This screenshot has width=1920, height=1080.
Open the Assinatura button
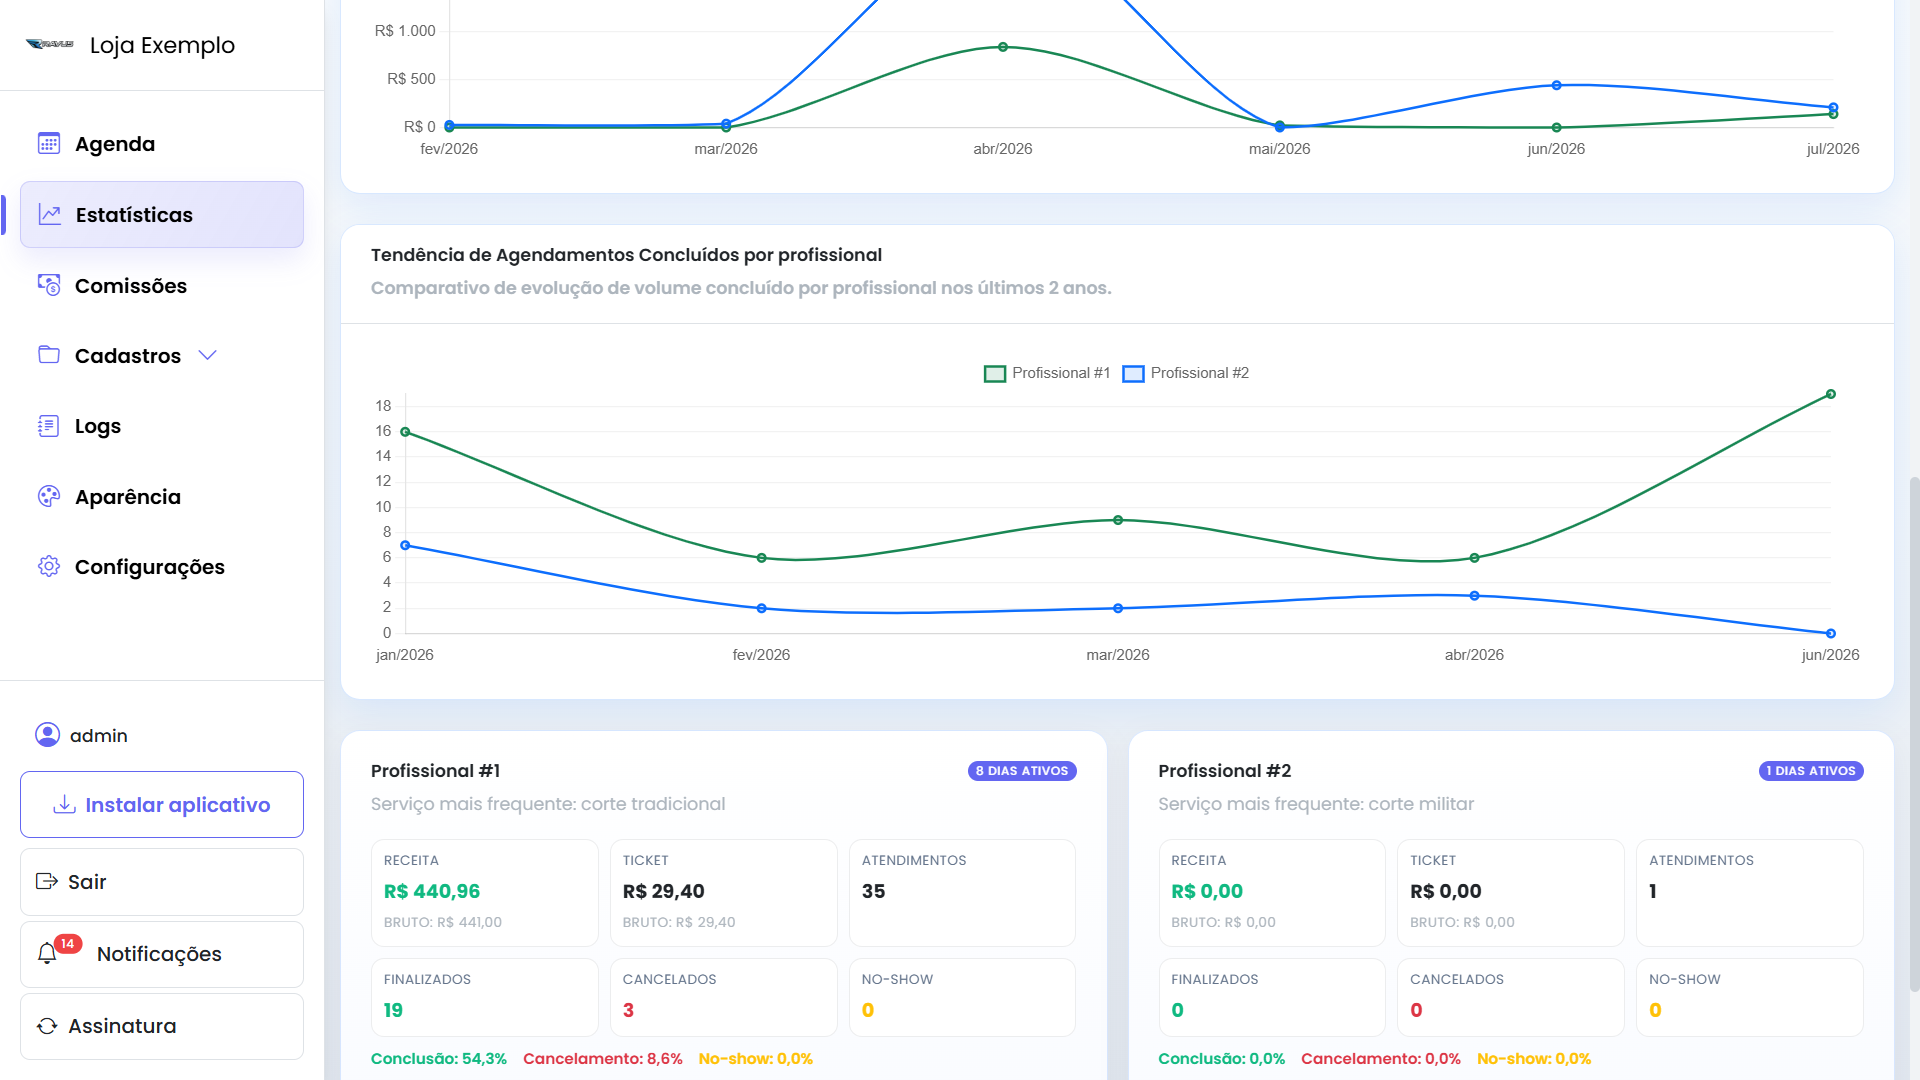click(162, 1026)
